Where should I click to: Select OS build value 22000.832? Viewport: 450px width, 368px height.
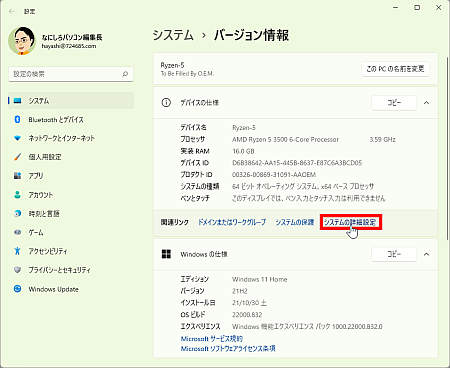click(x=247, y=314)
